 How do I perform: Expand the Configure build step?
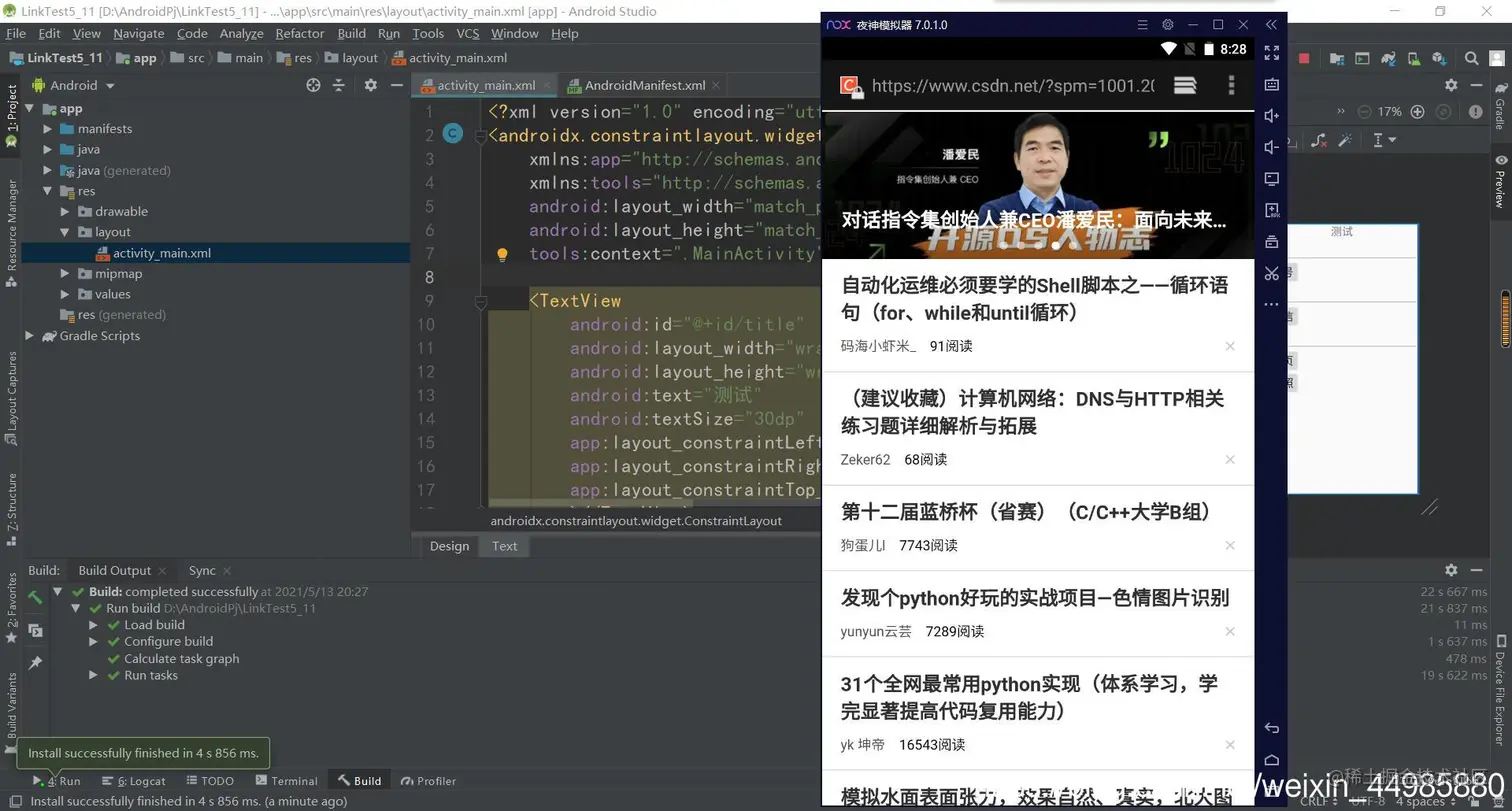point(94,642)
